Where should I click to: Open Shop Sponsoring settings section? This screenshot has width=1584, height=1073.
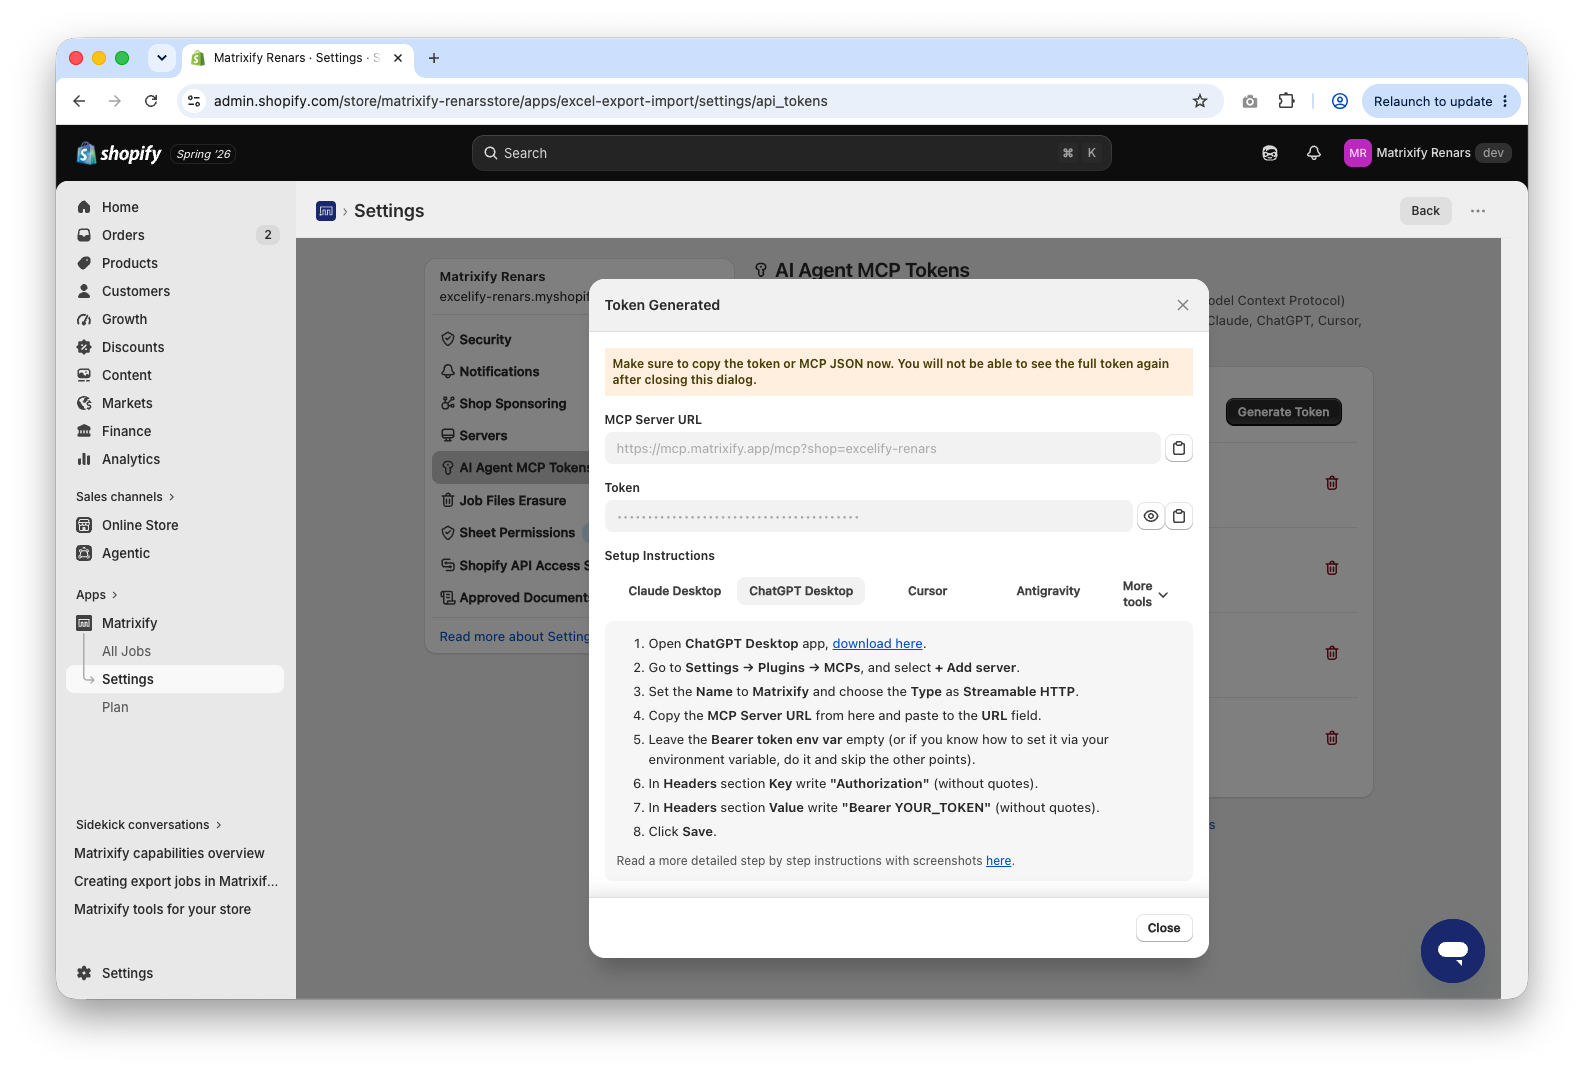click(512, 403)
